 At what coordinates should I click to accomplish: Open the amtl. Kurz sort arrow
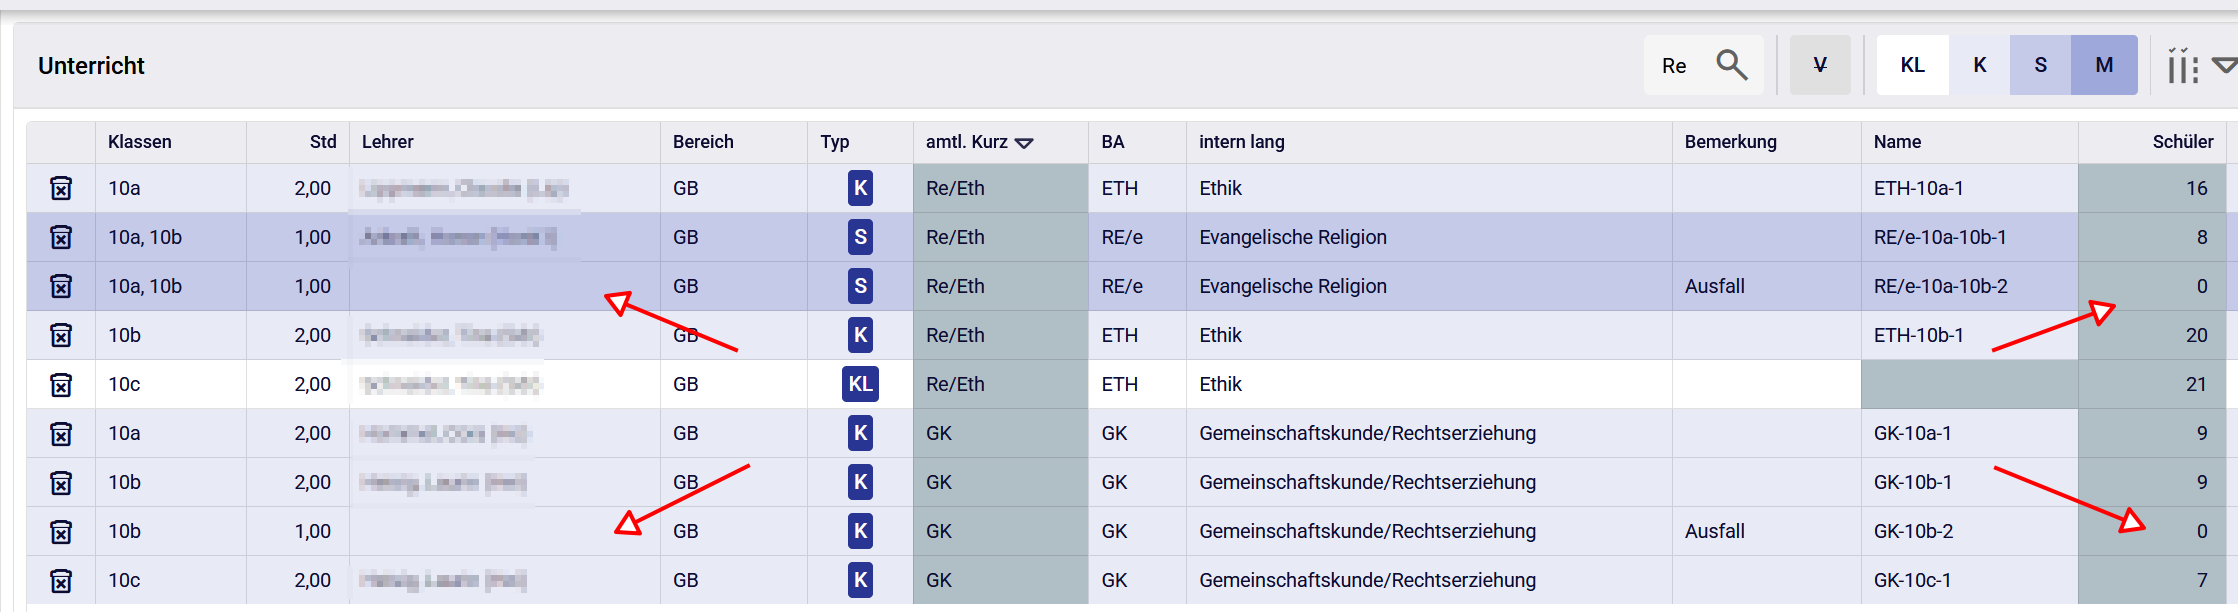click(1024, 143)
